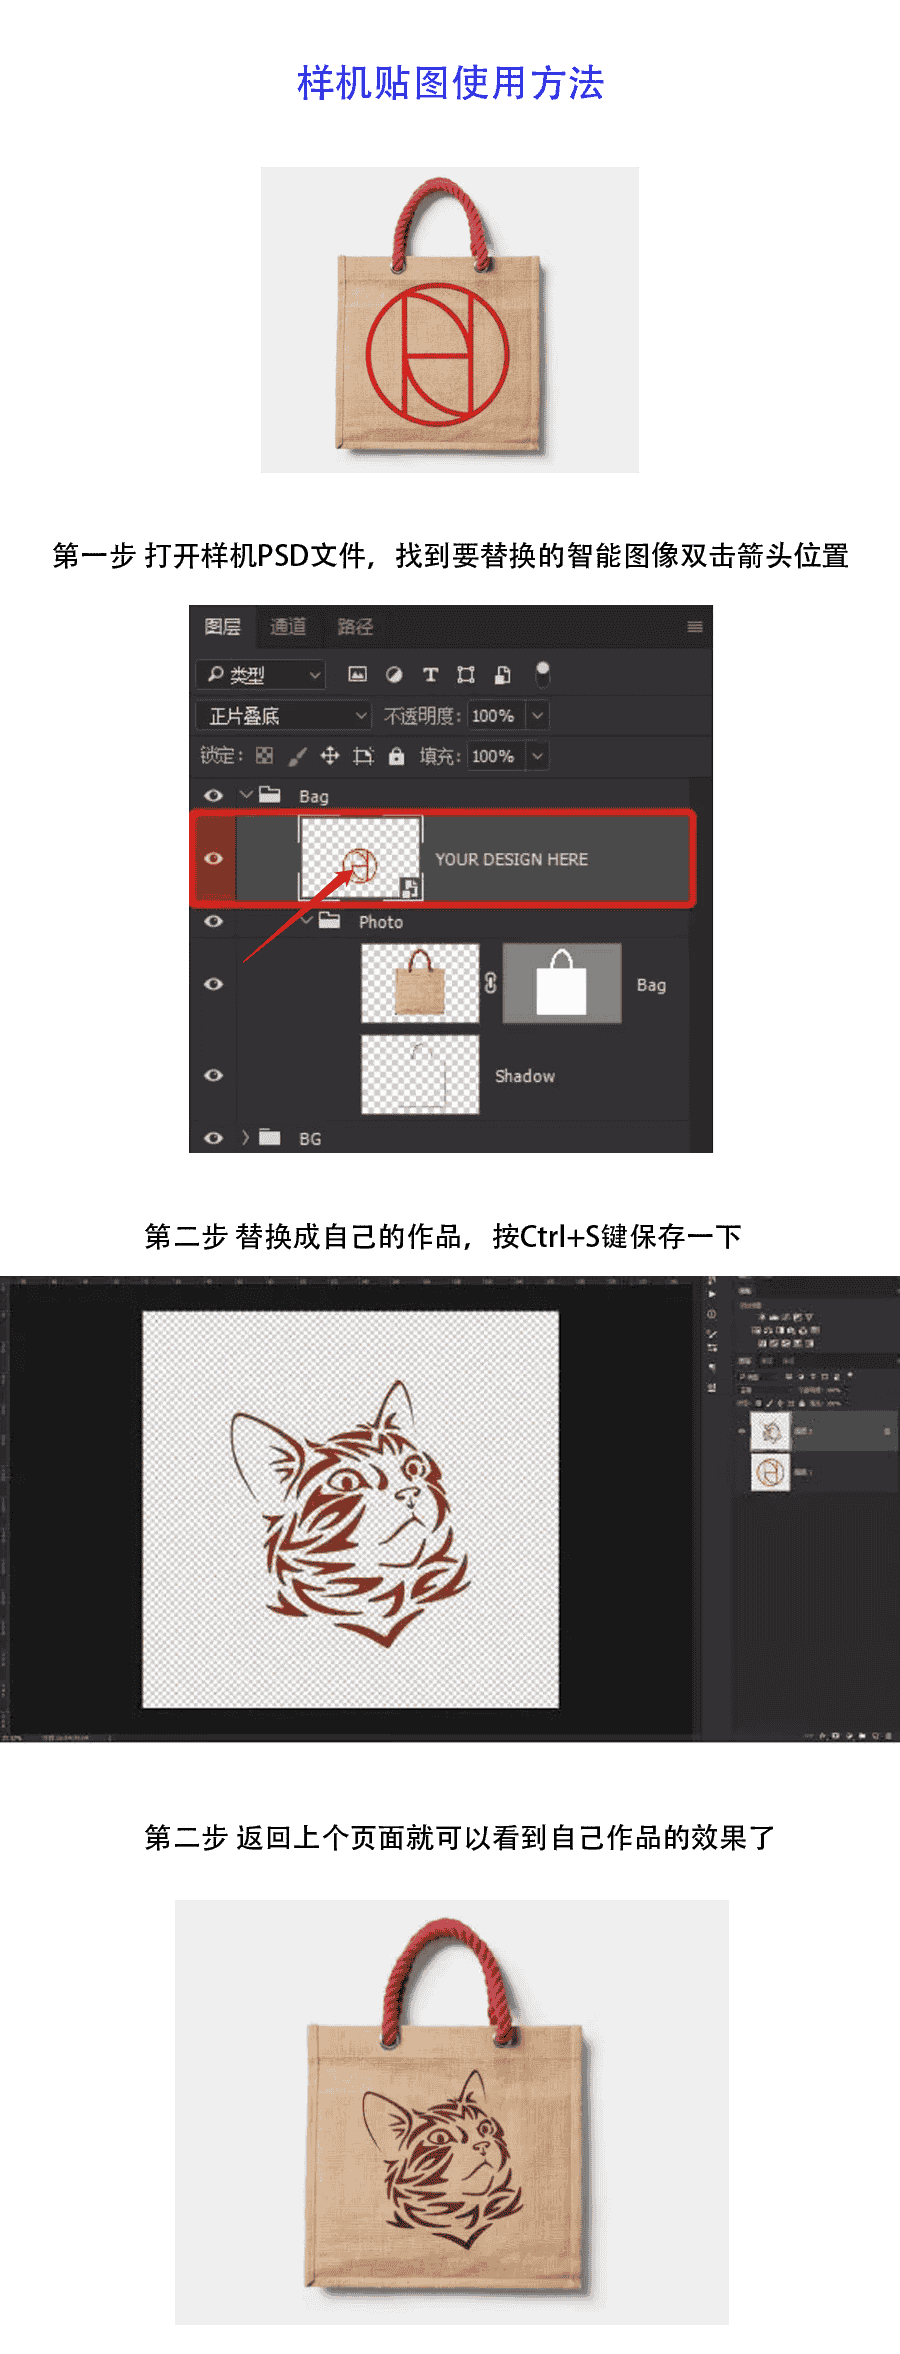This screenshot has height=2354, width=900.
Task: Select the BG group folder icon
Action: coord(270,1137)
